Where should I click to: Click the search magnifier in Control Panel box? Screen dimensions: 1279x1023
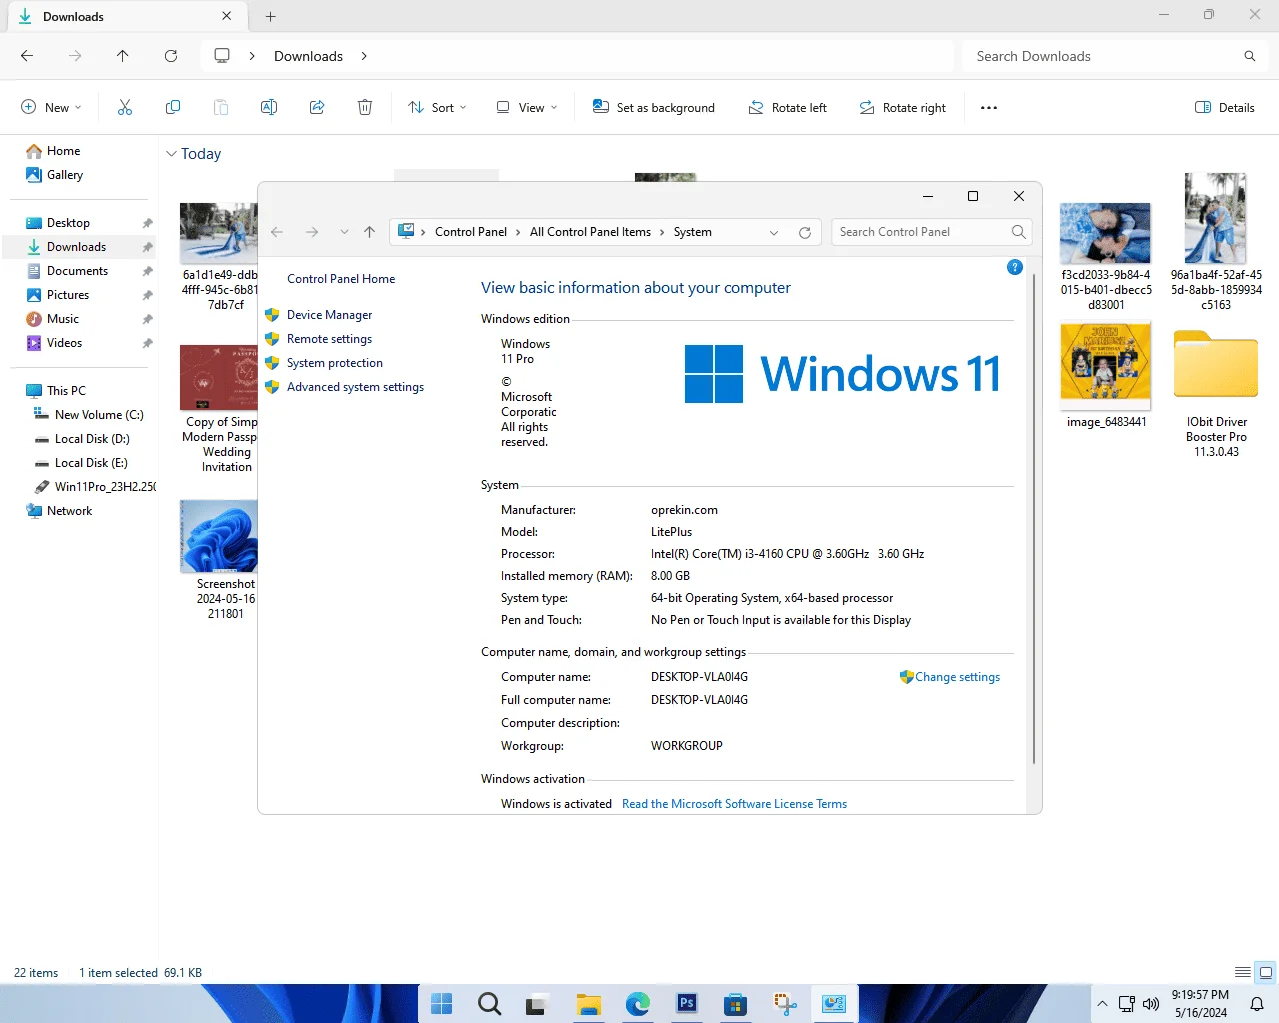[x=1018, y=232]
